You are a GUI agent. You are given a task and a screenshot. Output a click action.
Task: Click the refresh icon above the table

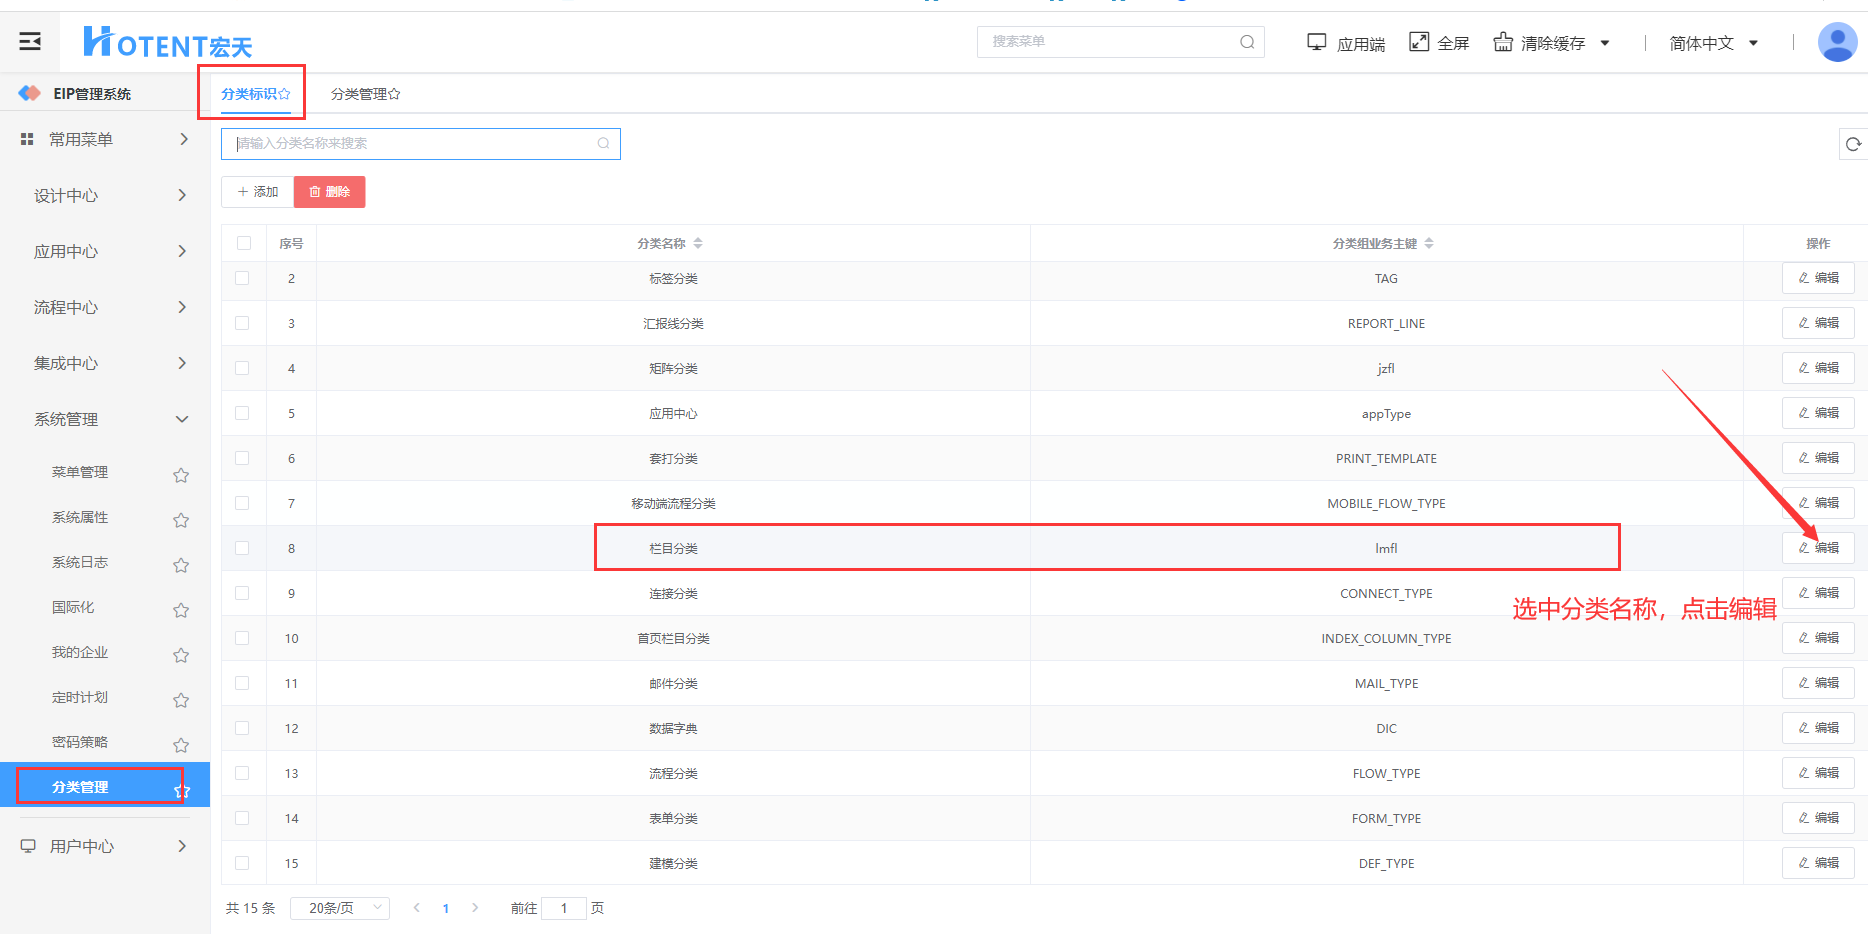pos(1853,144)
